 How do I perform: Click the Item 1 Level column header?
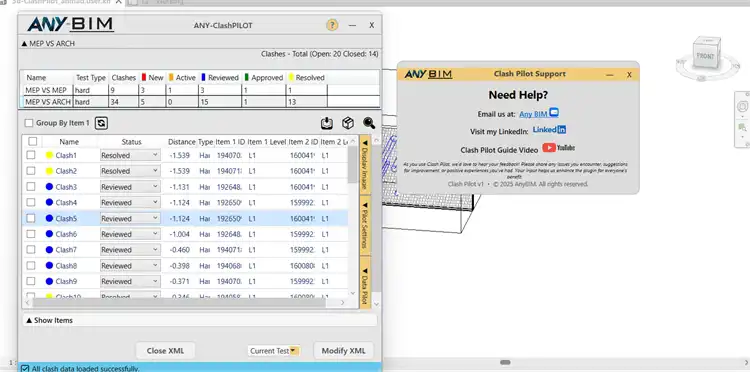pyautogui.click(x=266, y=142)
